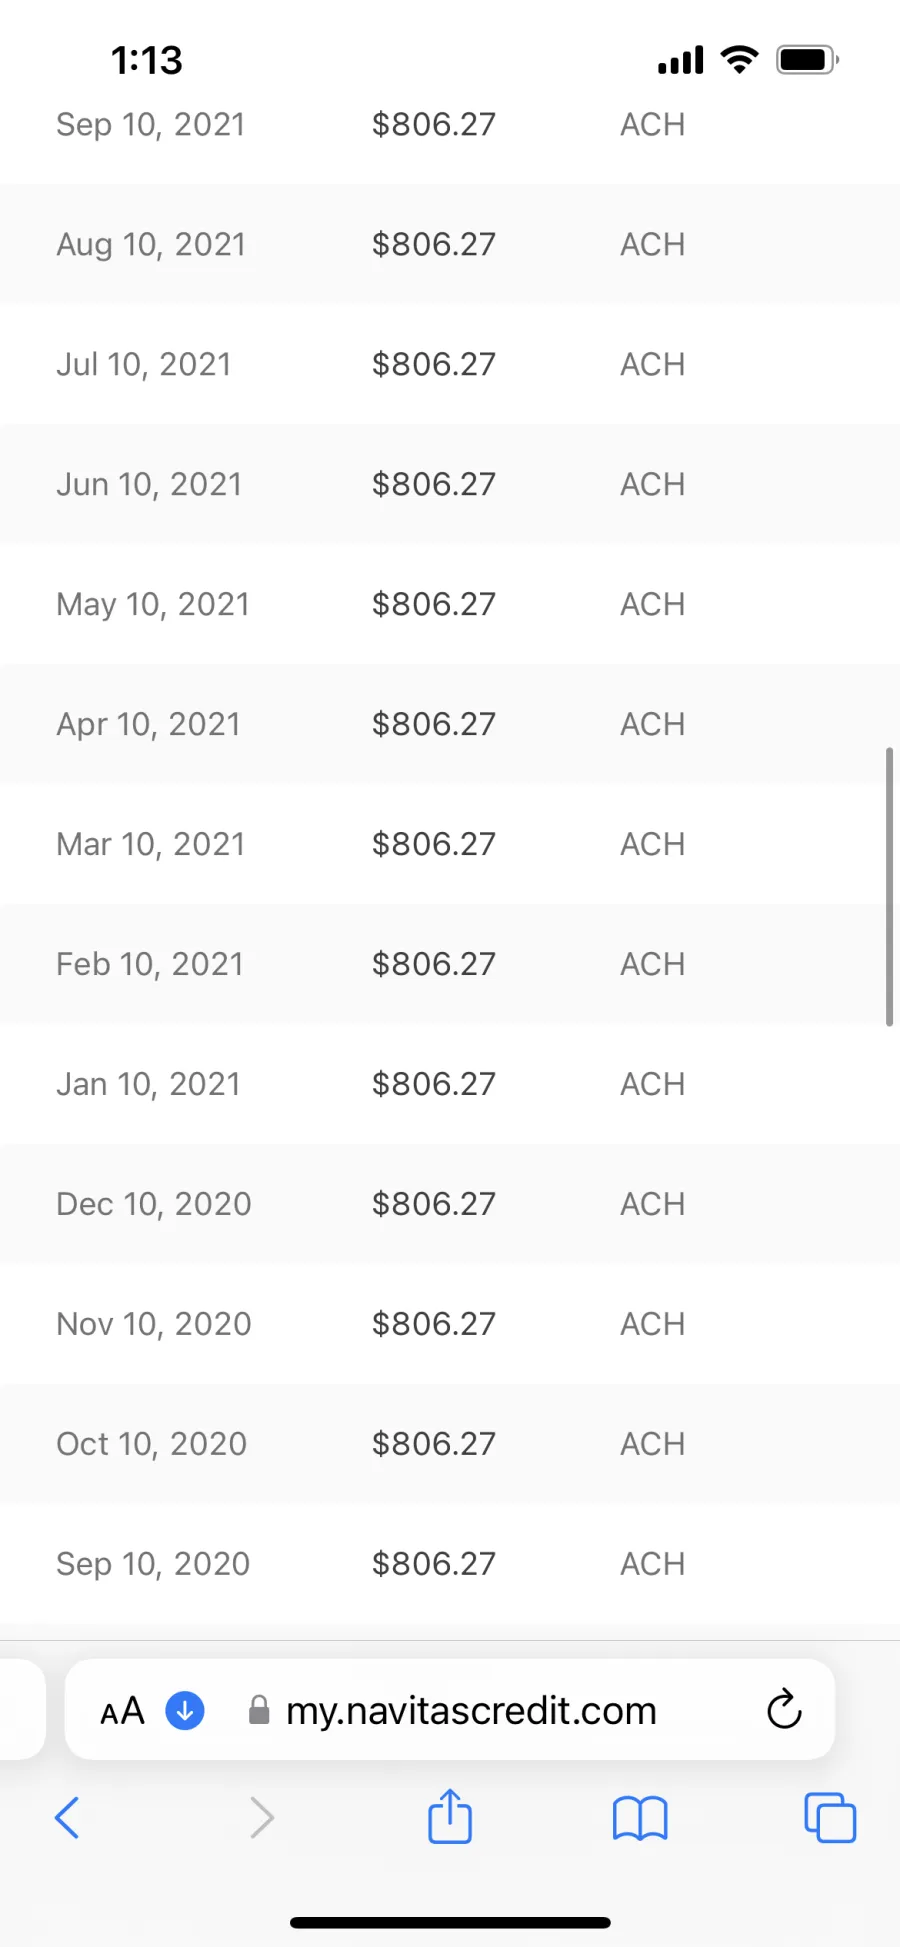Tap the Safari back arrow
Screen dimensions: 900x1947
click(x=67, y=1817)
